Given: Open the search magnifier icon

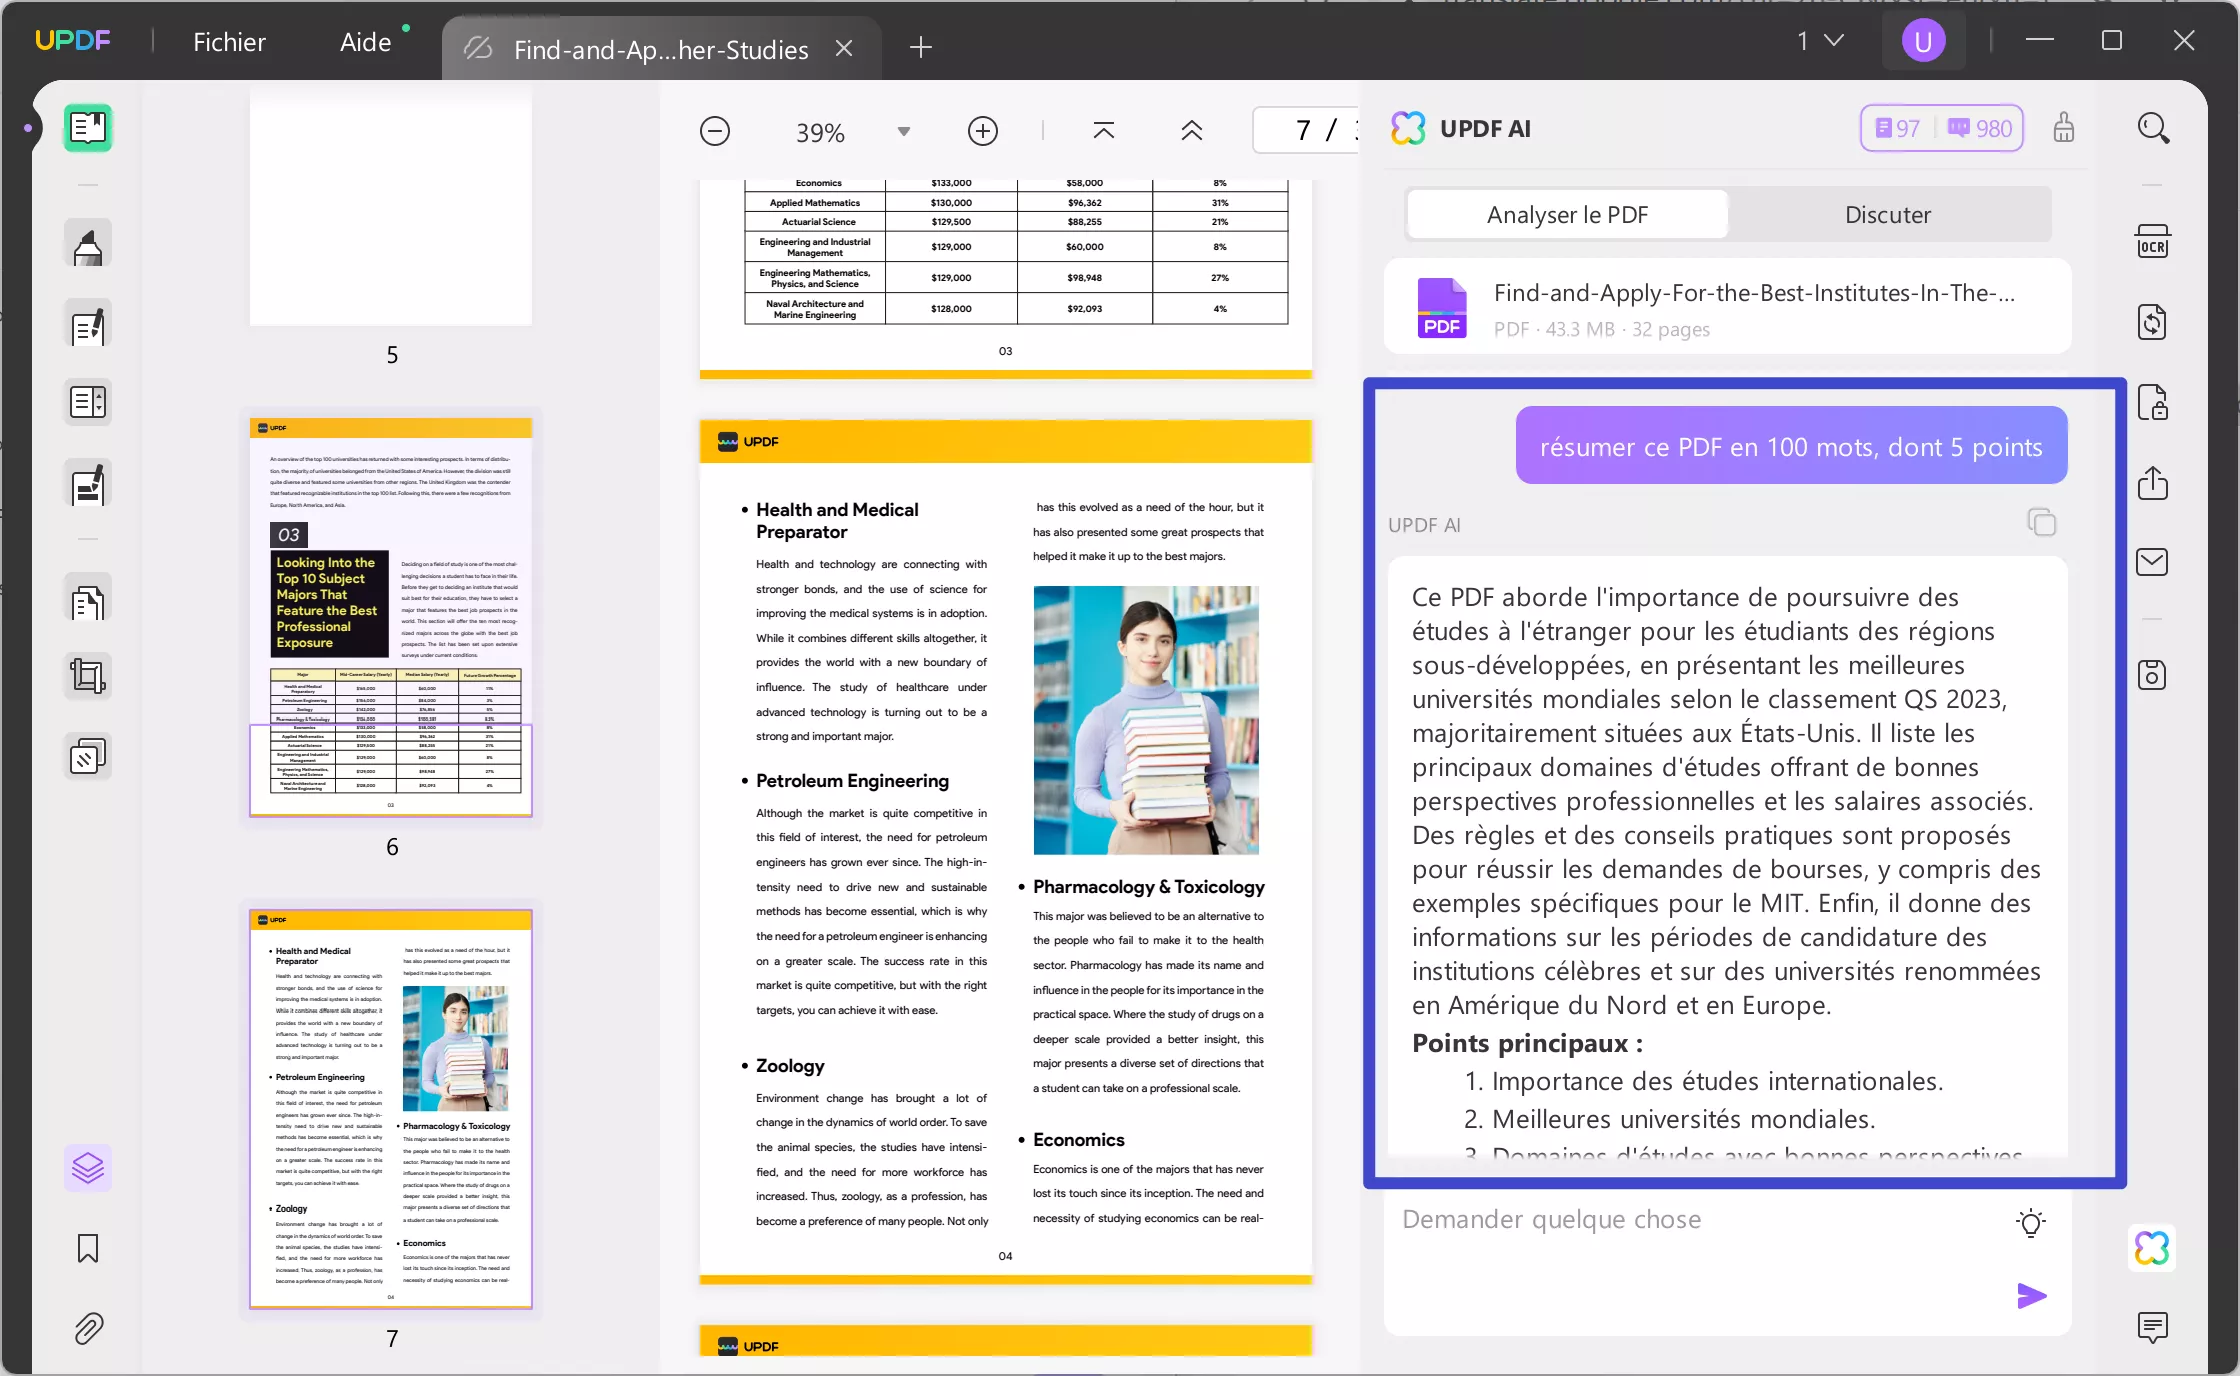Looking at the screenshot, I should [2153, 128].
